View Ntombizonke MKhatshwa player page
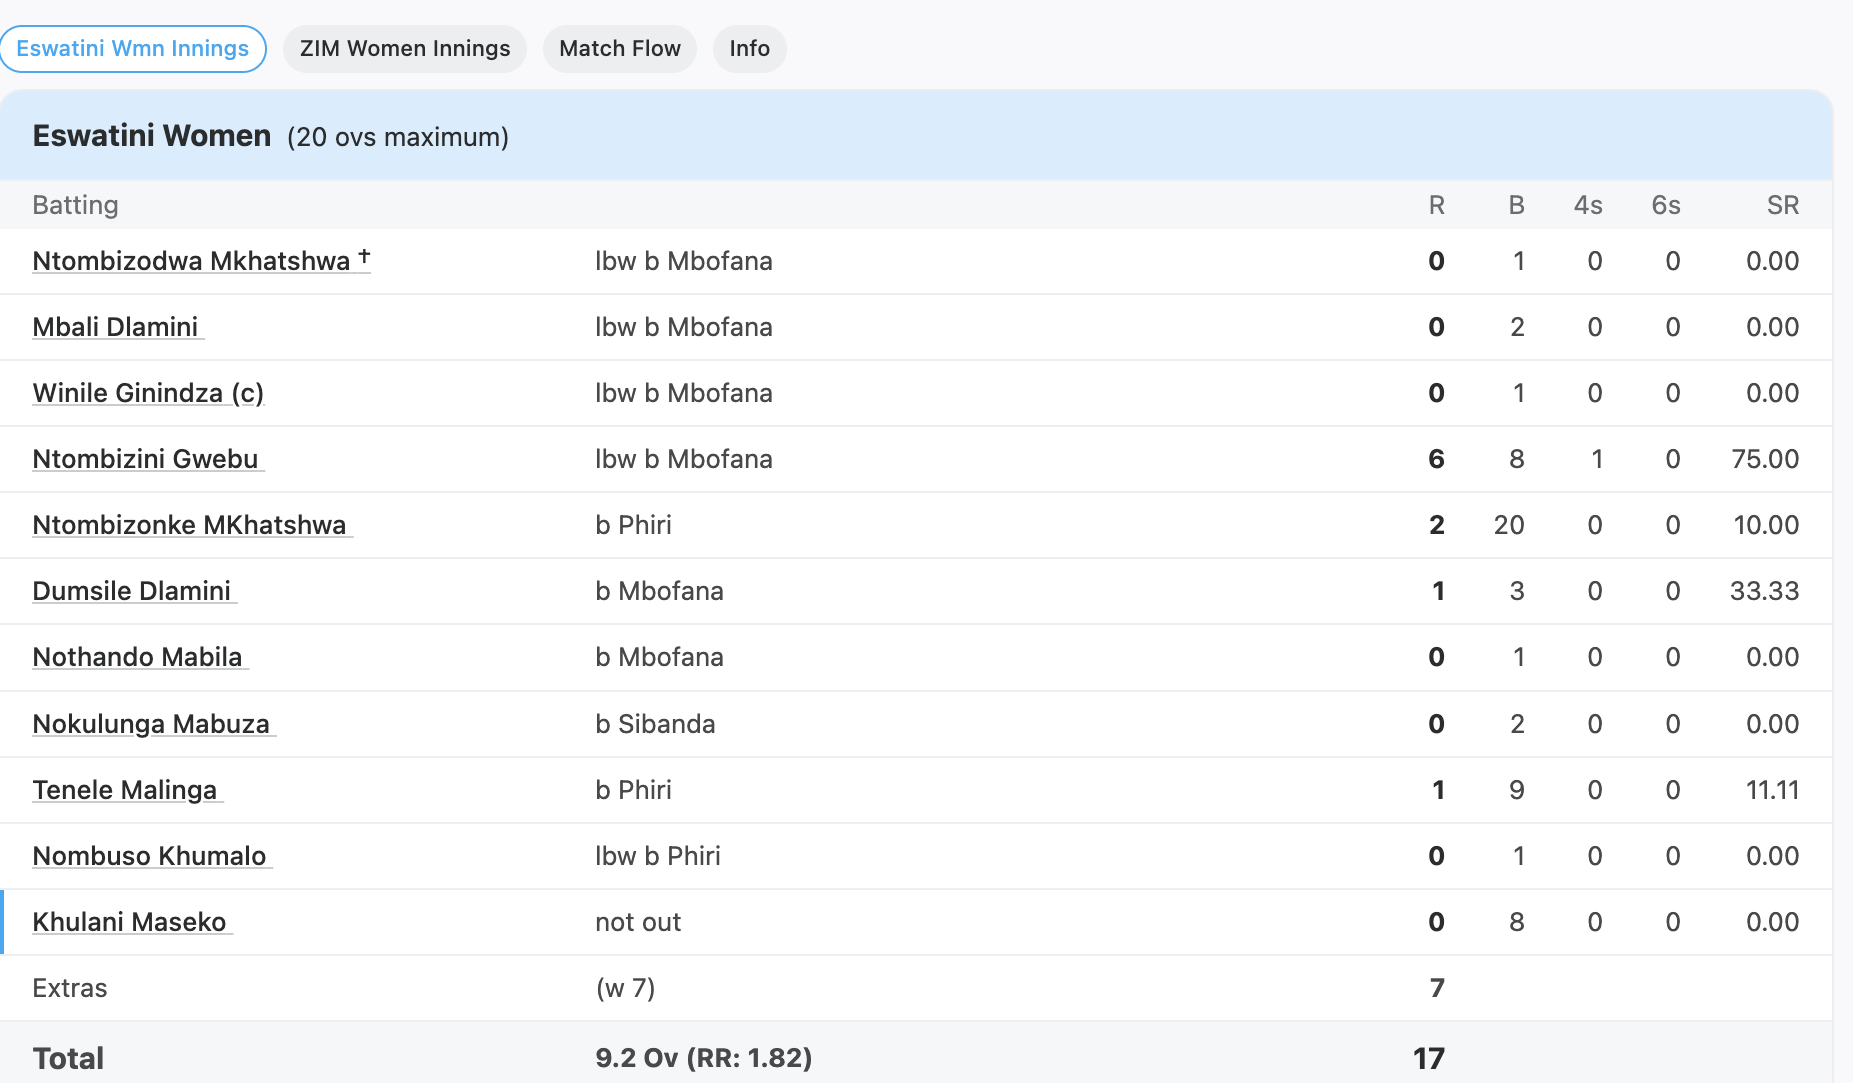The height and width of the screenshot is (1083, 1853). pyautogui.click(x=189, y=525)
